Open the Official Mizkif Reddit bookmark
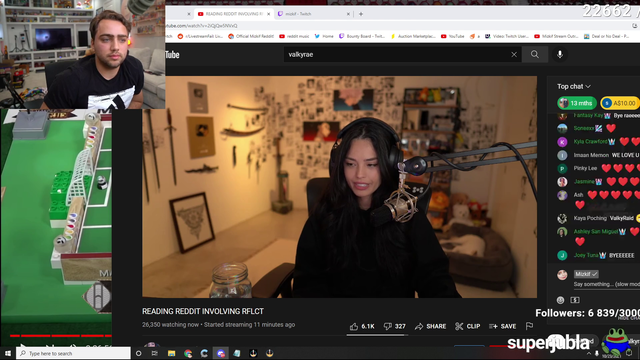The width and height of the screenshot is (640, 360). pos(251,36)
